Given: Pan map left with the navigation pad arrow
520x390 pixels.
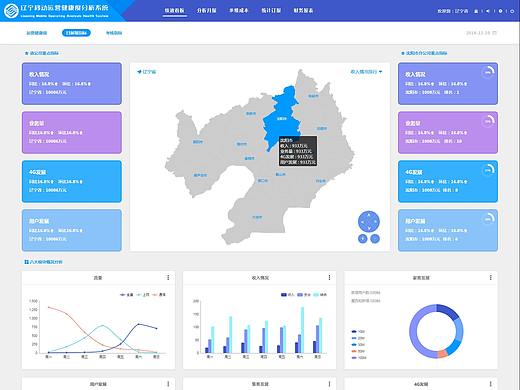Looking at the screenshot, I should (x=362, y=221).
